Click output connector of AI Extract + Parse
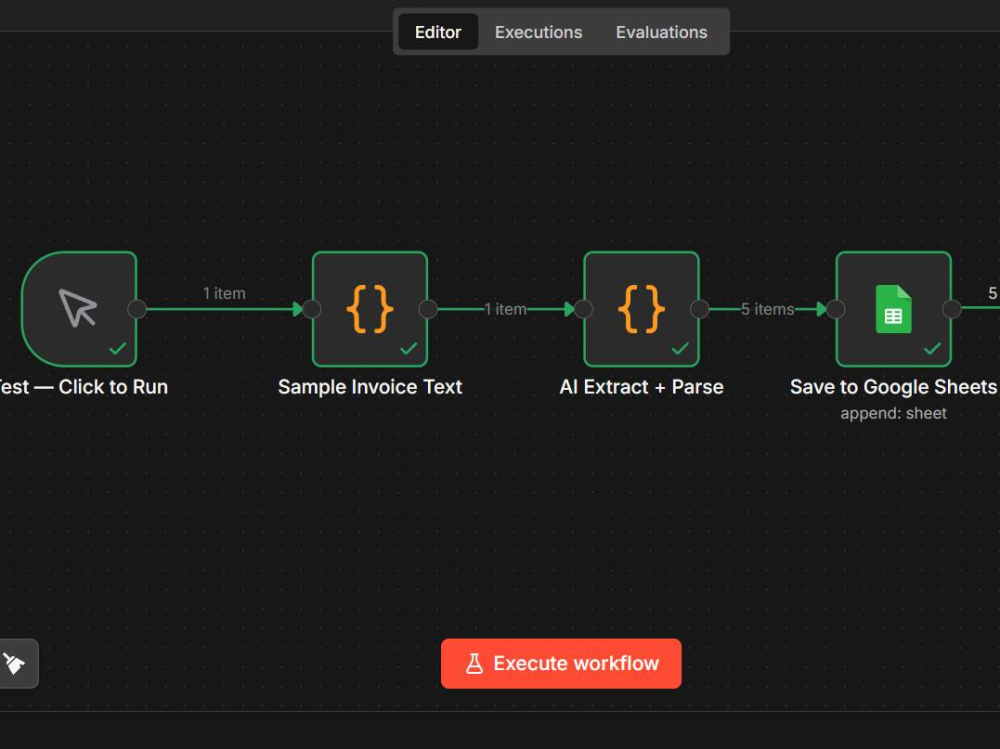Screen dimensions: 1000x749 tap(700, 309)
